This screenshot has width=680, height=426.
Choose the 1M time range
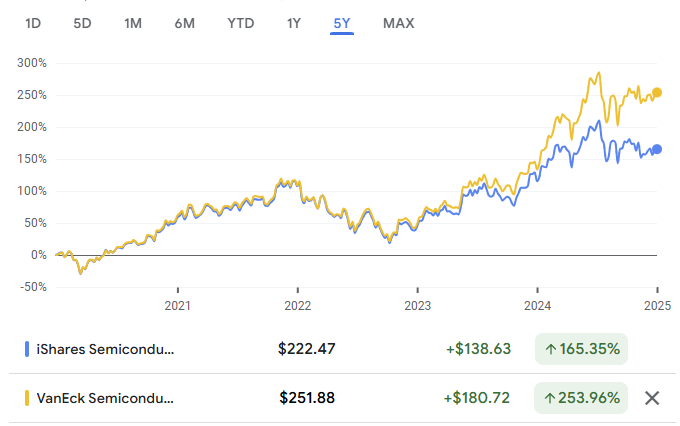(133, 23)
